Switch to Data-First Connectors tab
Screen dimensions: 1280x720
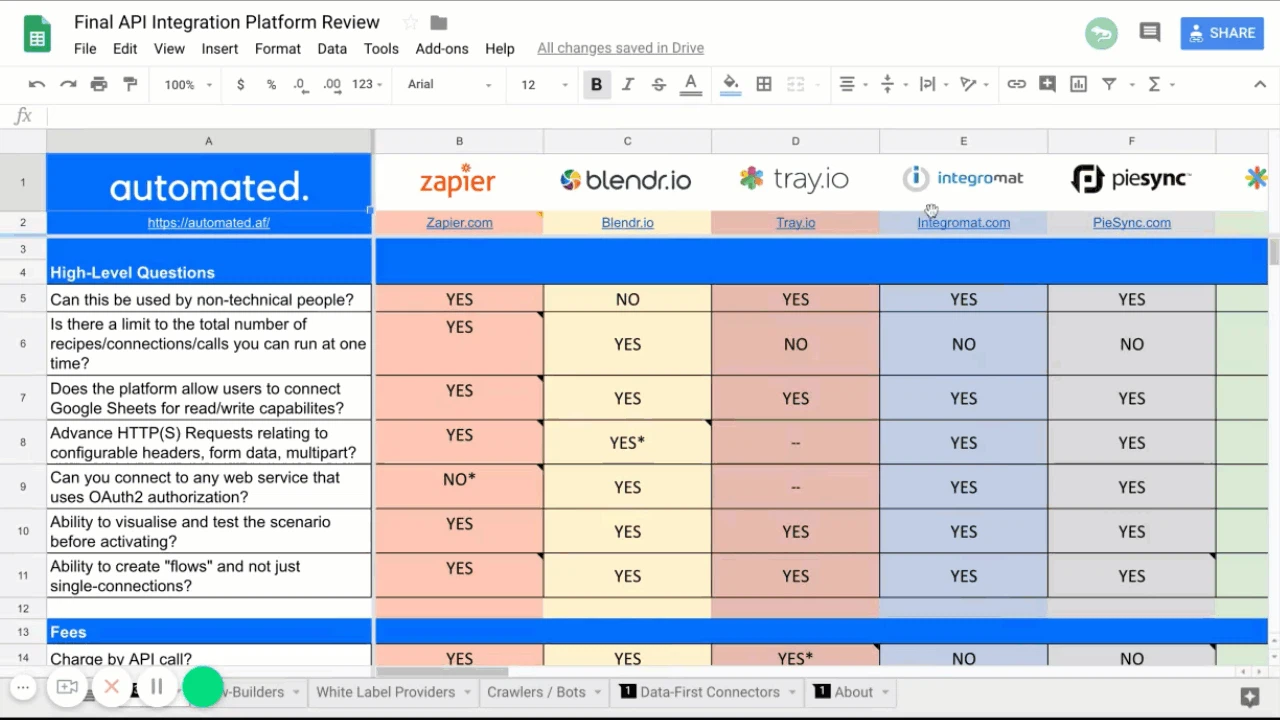[x=710, y=692]
